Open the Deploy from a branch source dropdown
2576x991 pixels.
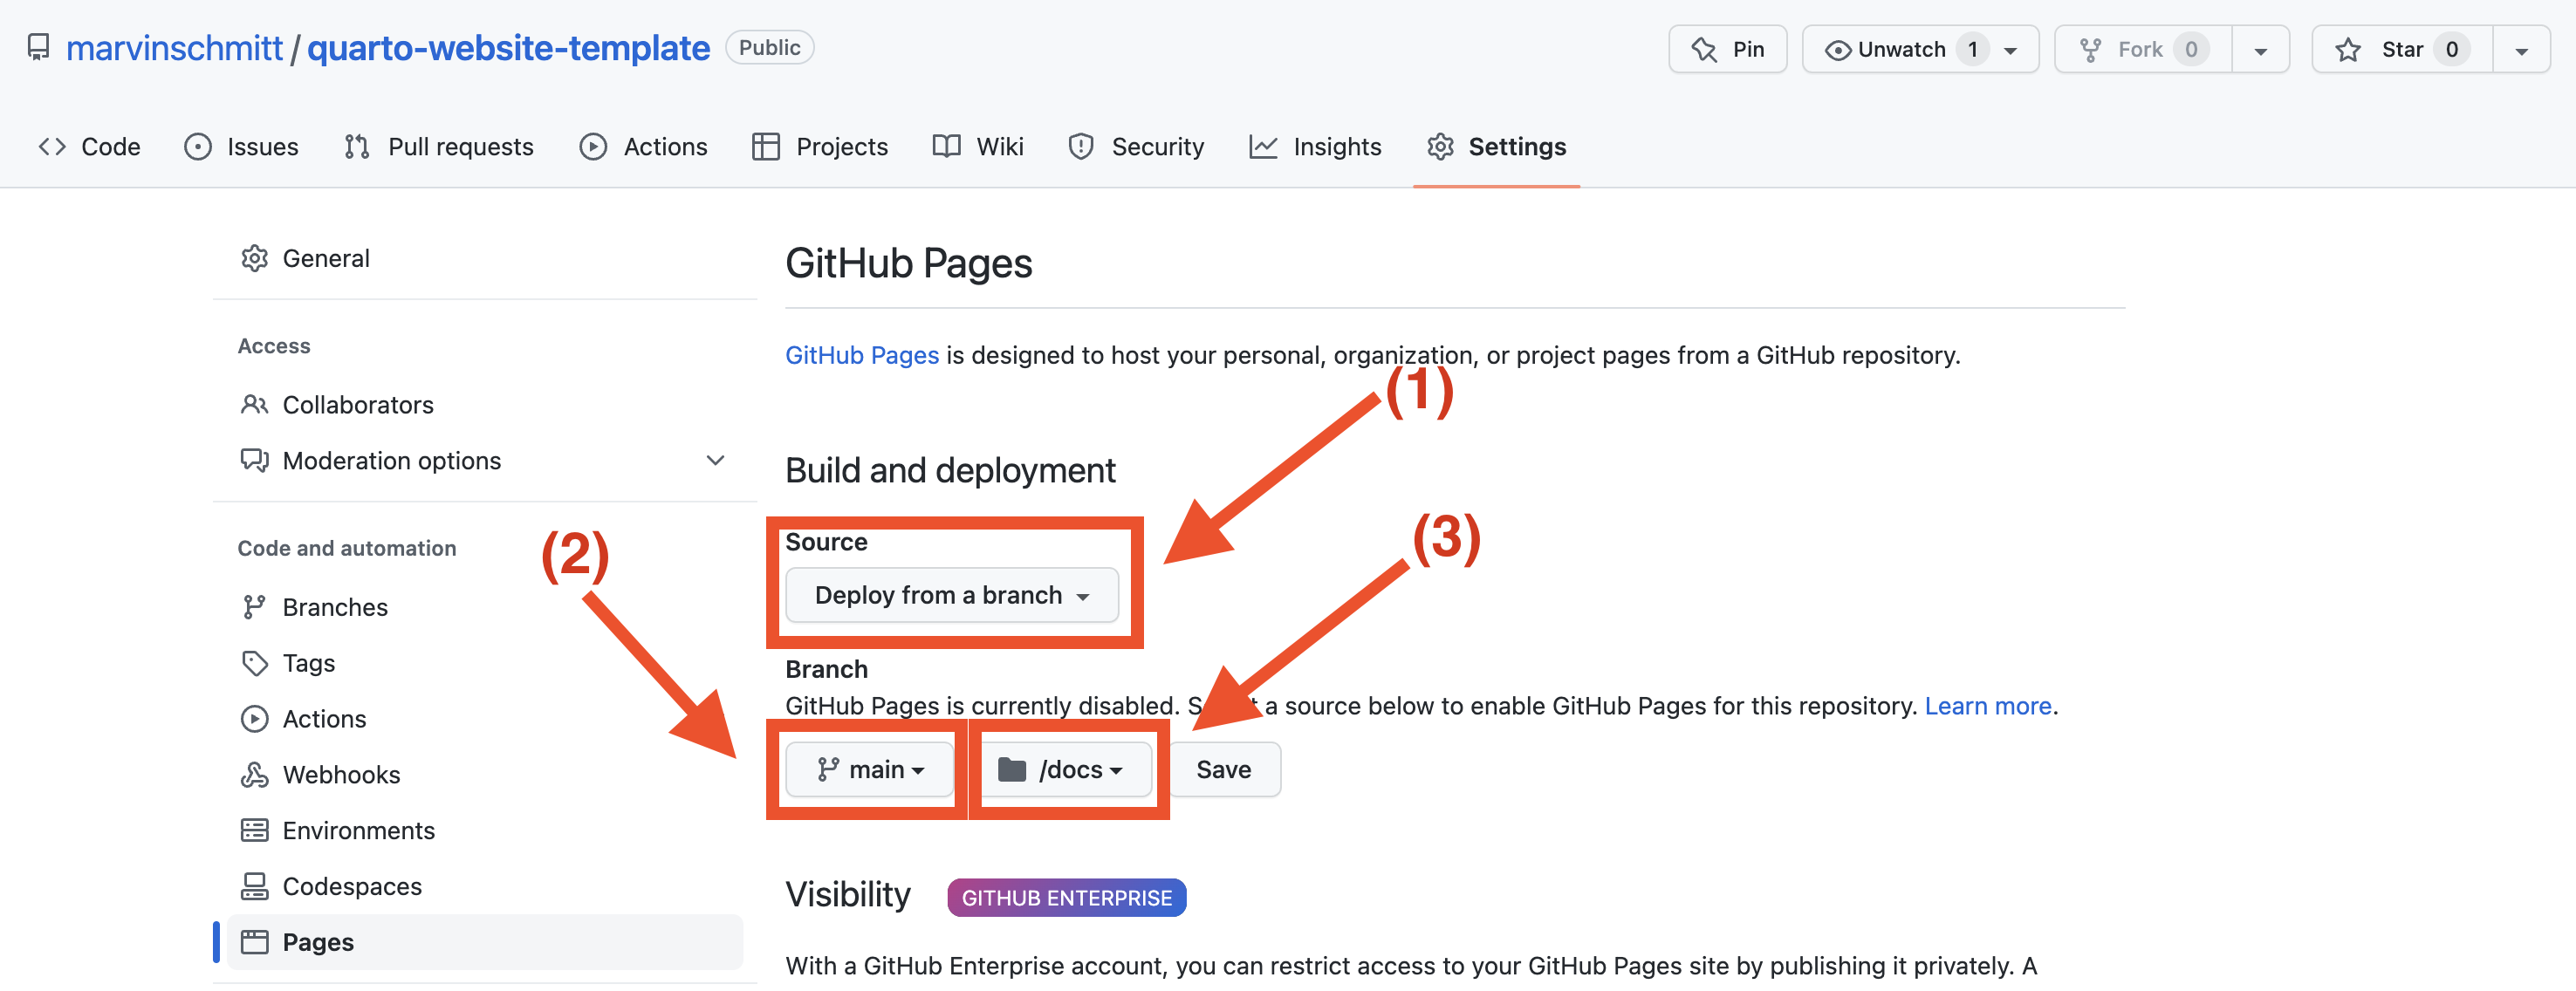click(x=952, y=596)
